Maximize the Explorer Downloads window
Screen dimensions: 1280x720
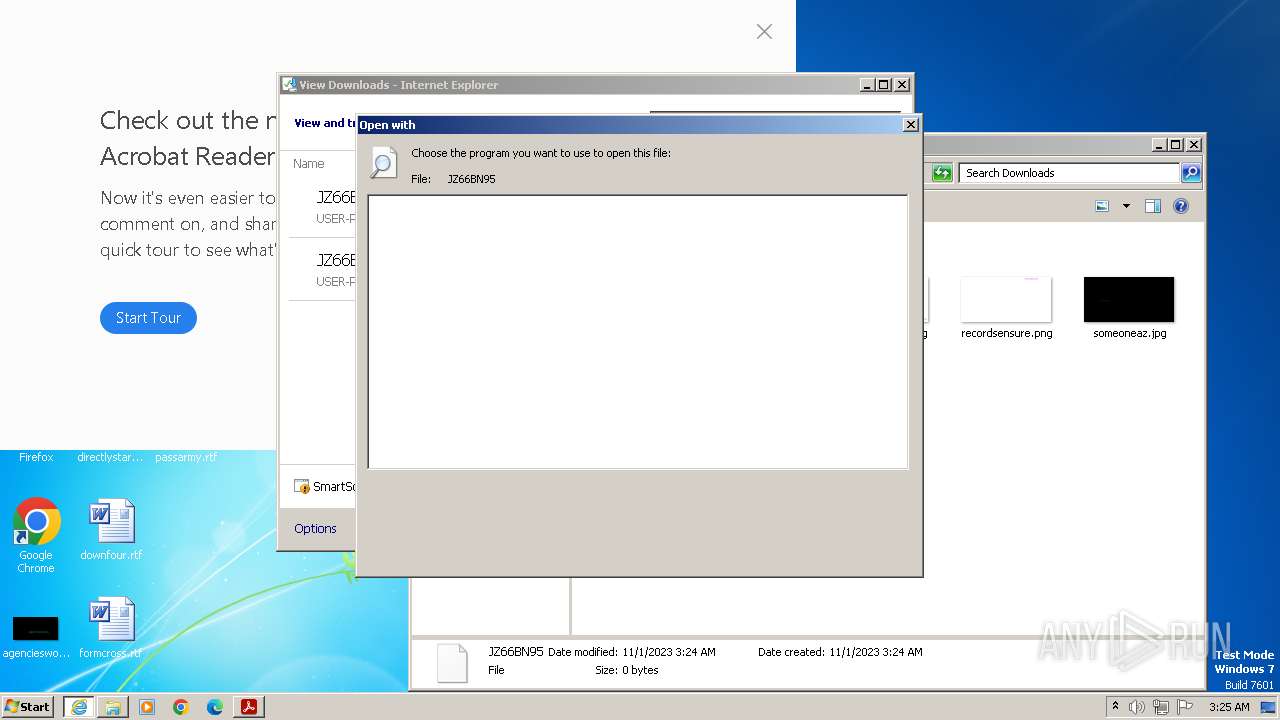click(1176, 145)
